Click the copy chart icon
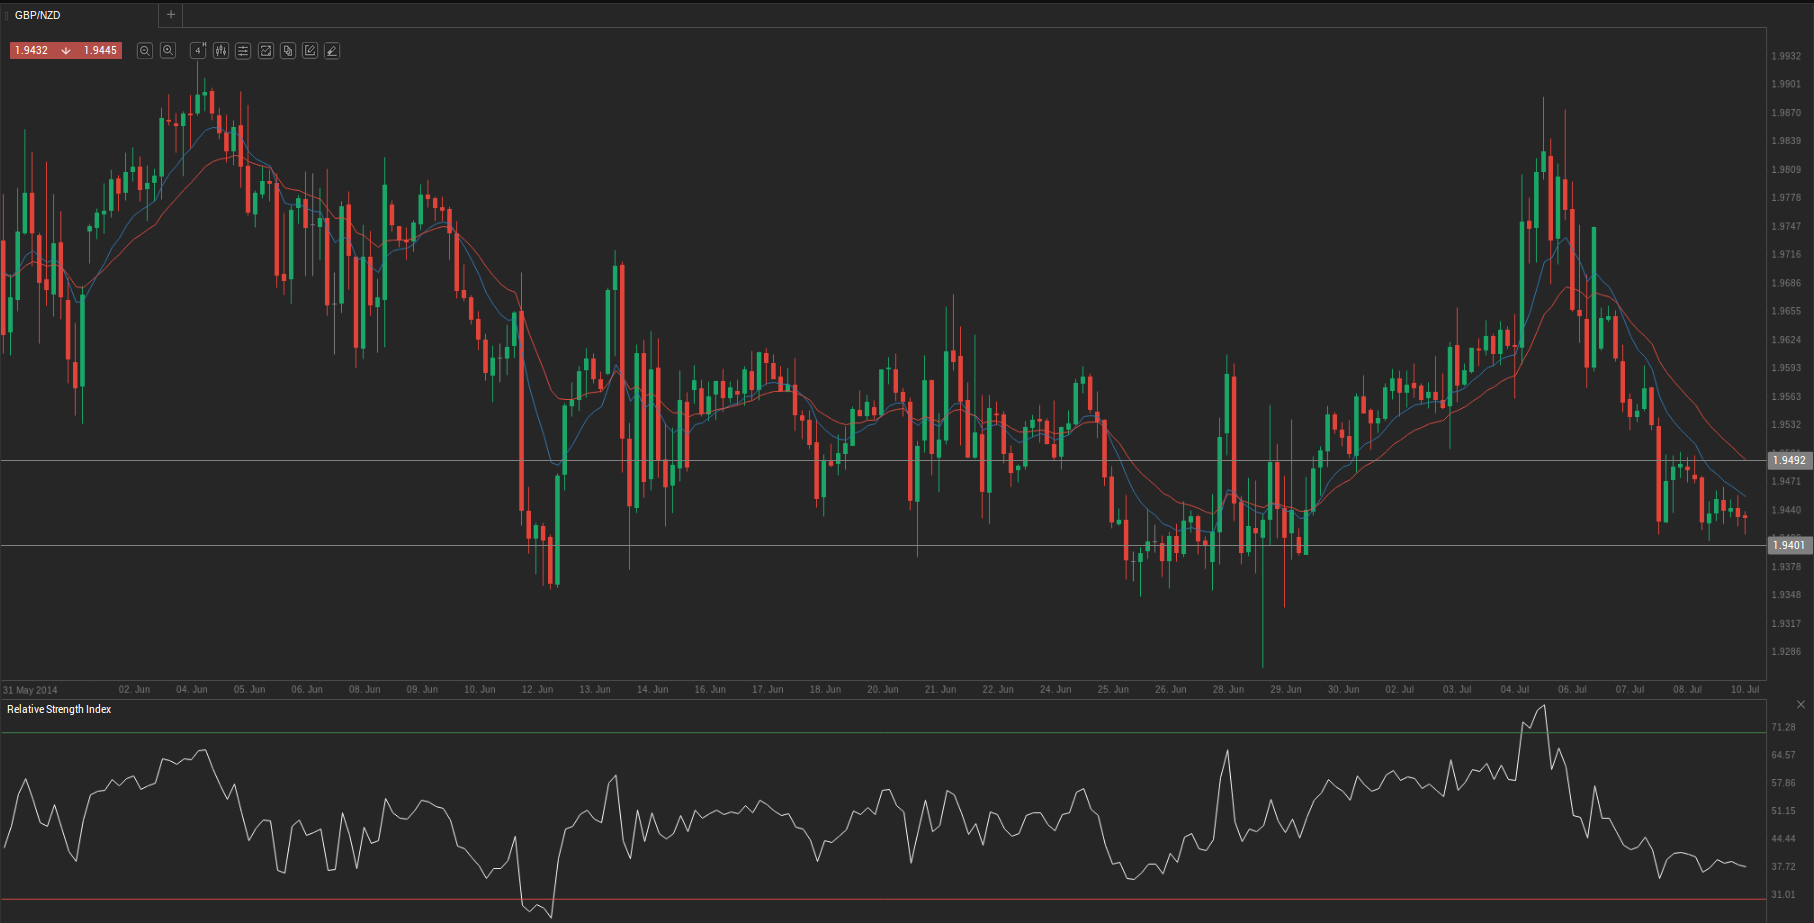 point(288,51)
